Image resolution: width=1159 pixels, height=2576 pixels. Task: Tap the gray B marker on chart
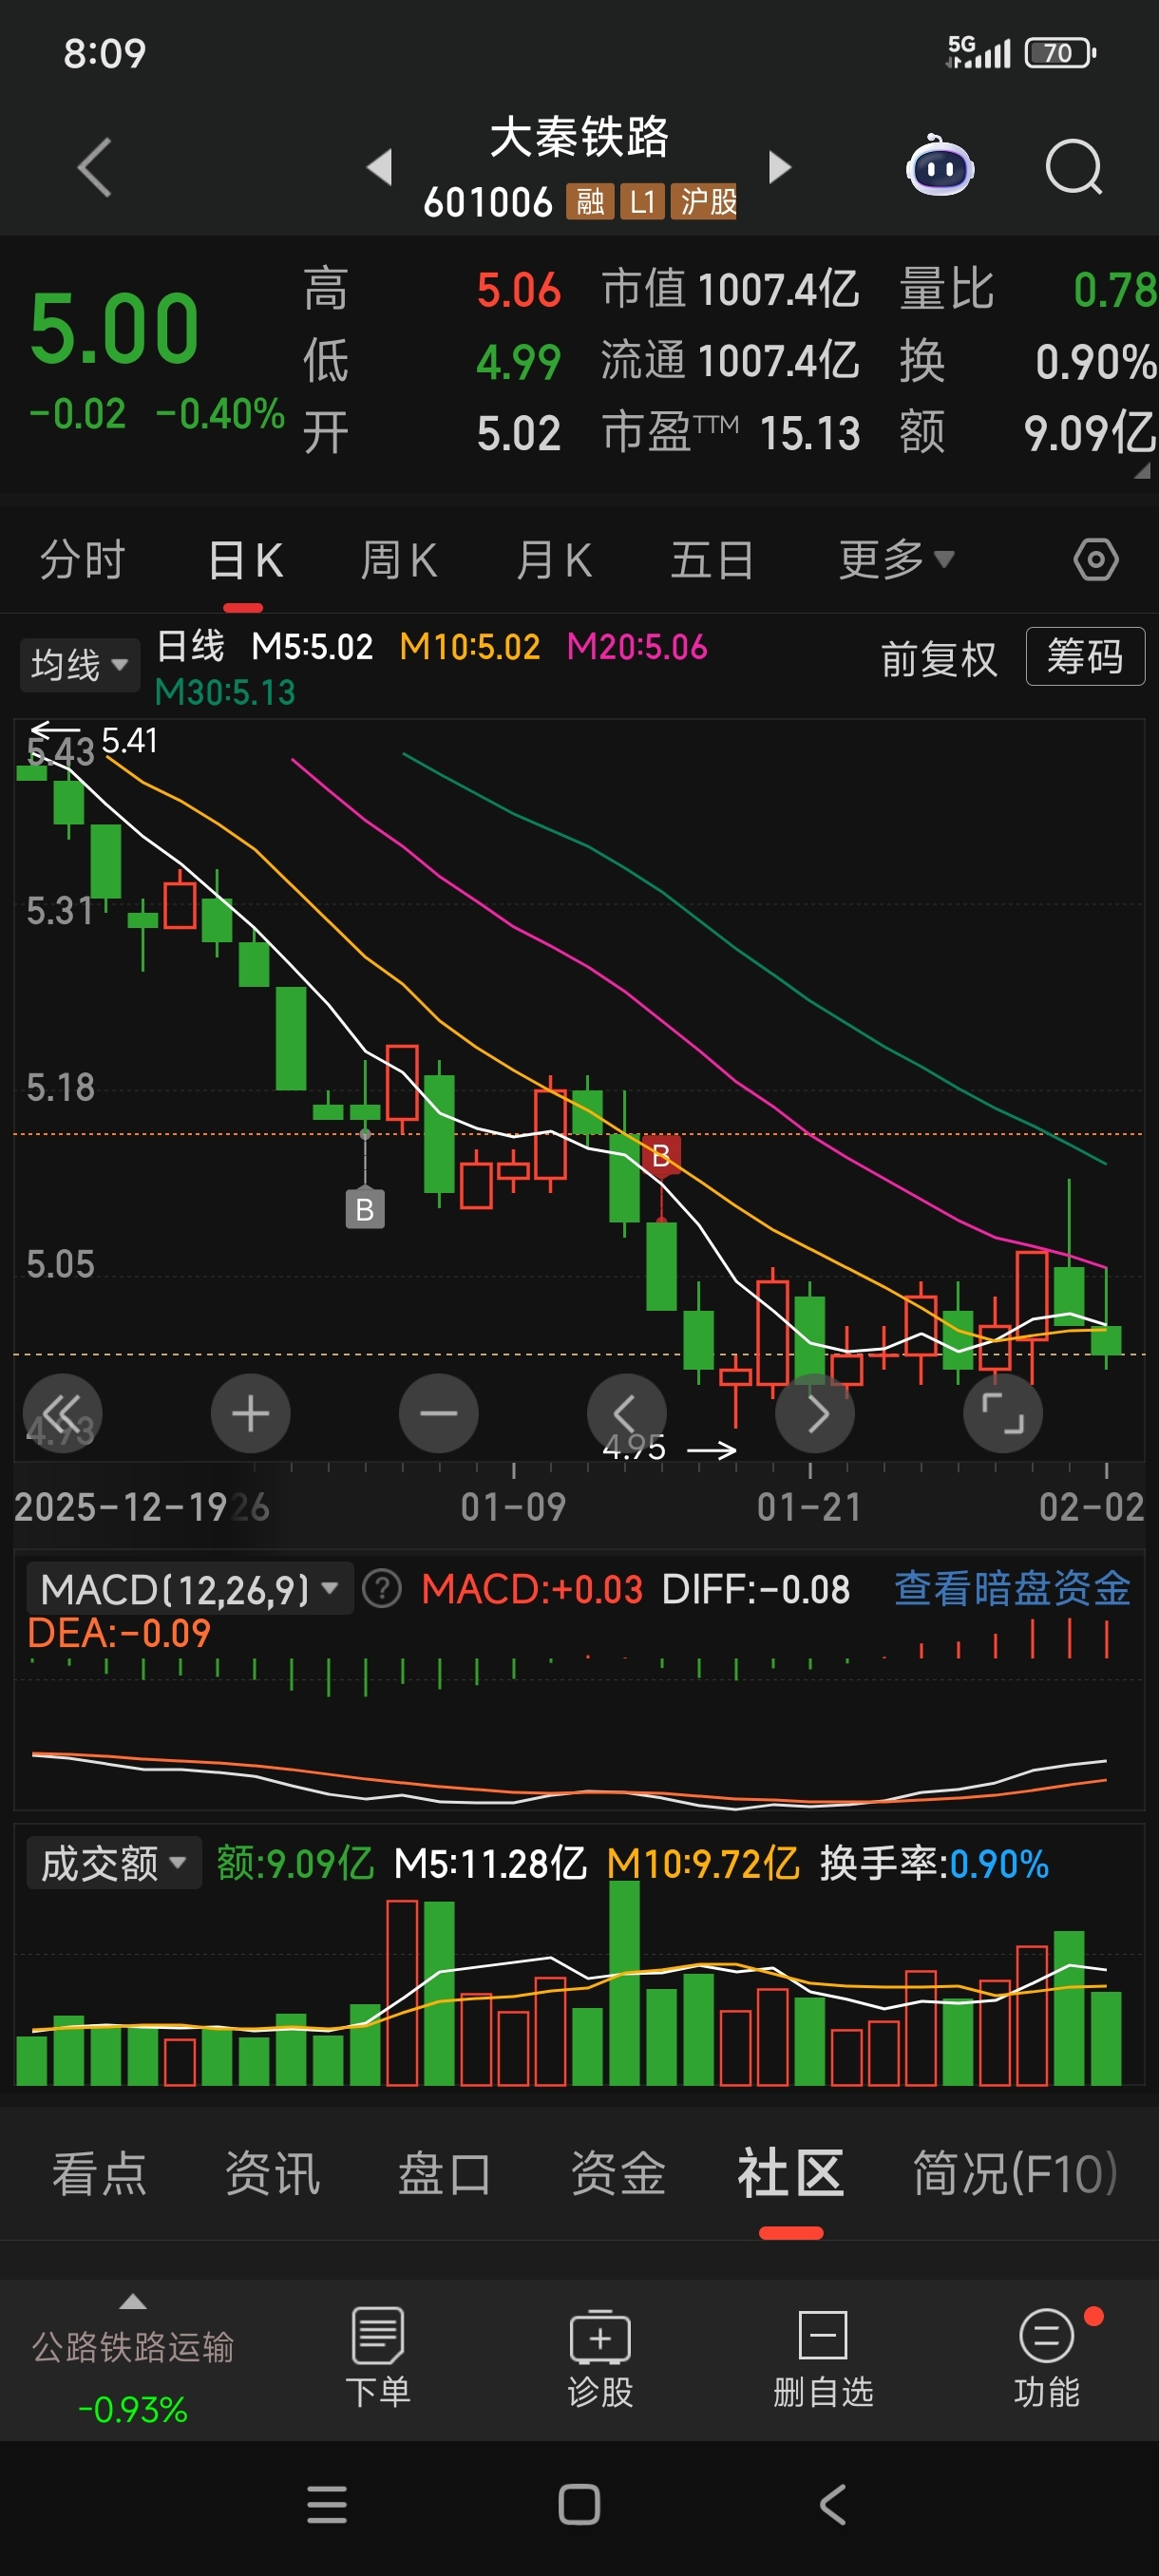364,1209
